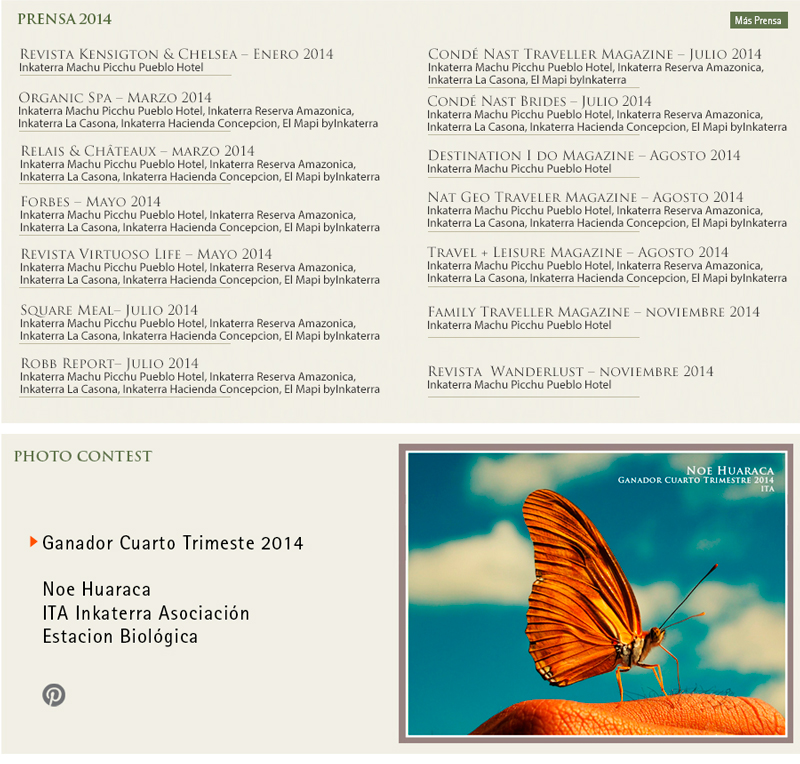Click the hotel name under Revista Kensigton & Chelsea
The height and width of the screenshot is (764, 800).
111,67
